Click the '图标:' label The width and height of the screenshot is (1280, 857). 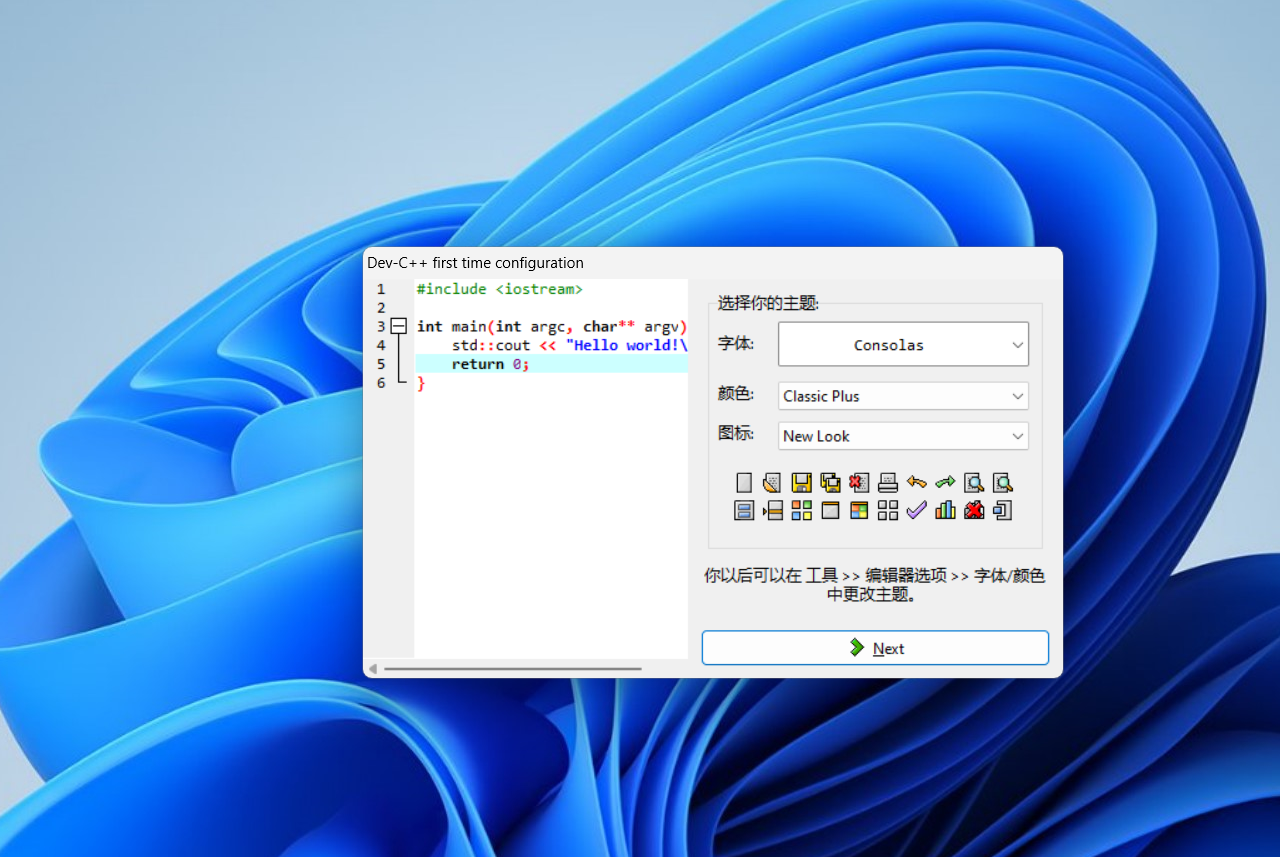[735, 434]
